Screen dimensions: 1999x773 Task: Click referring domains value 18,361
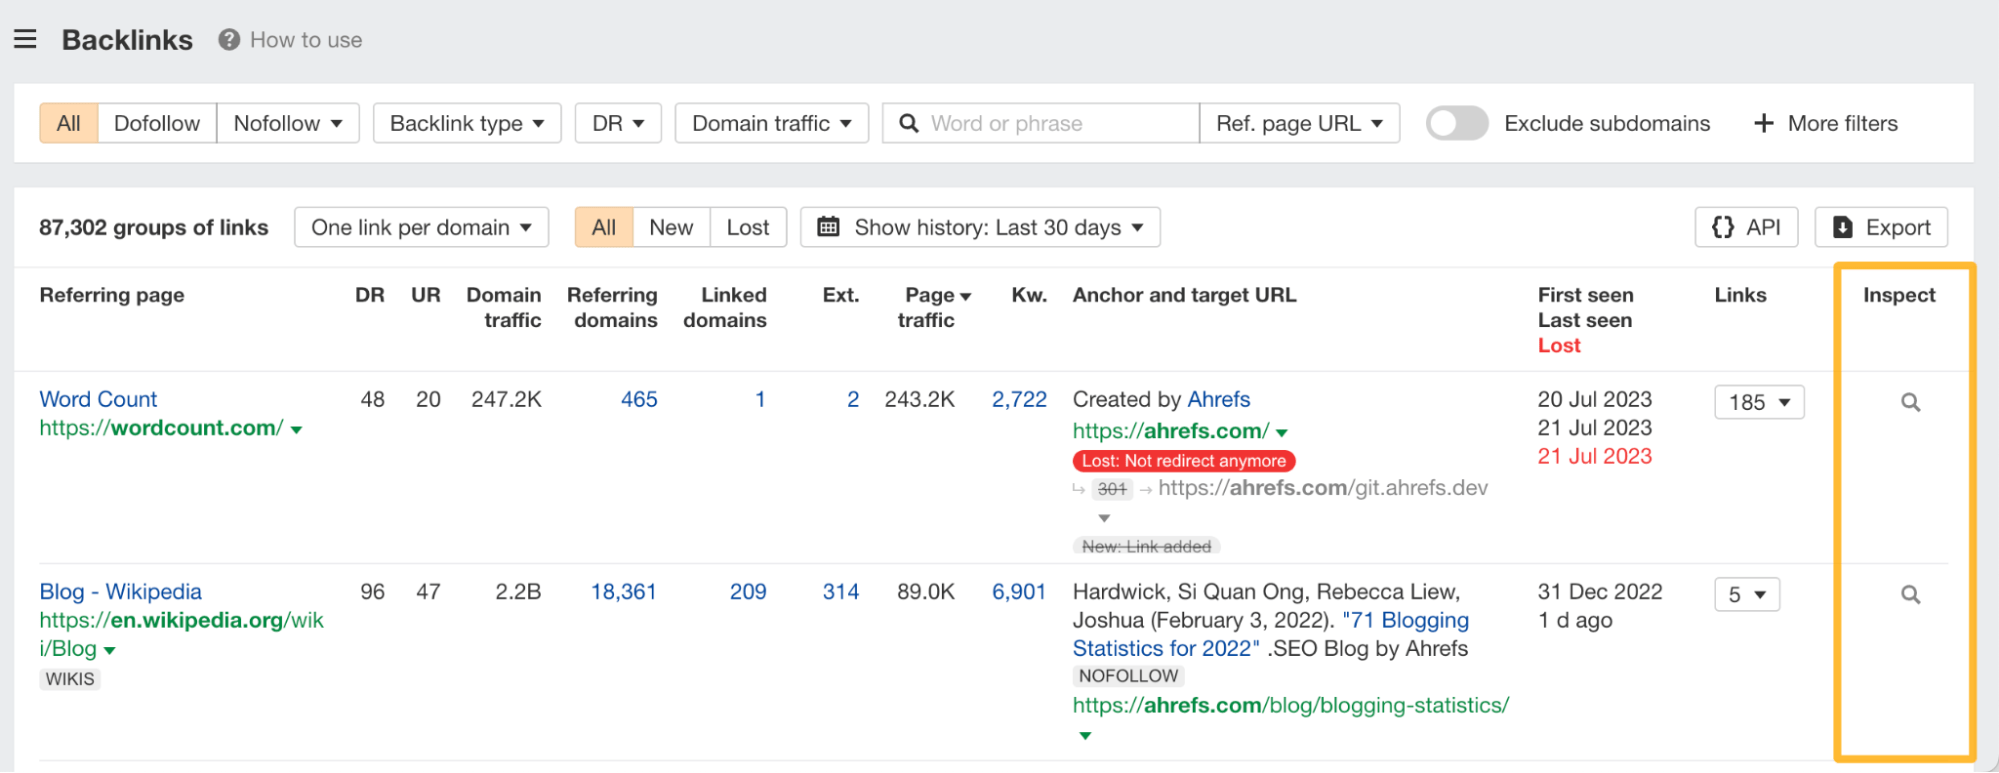coord(623,592)
